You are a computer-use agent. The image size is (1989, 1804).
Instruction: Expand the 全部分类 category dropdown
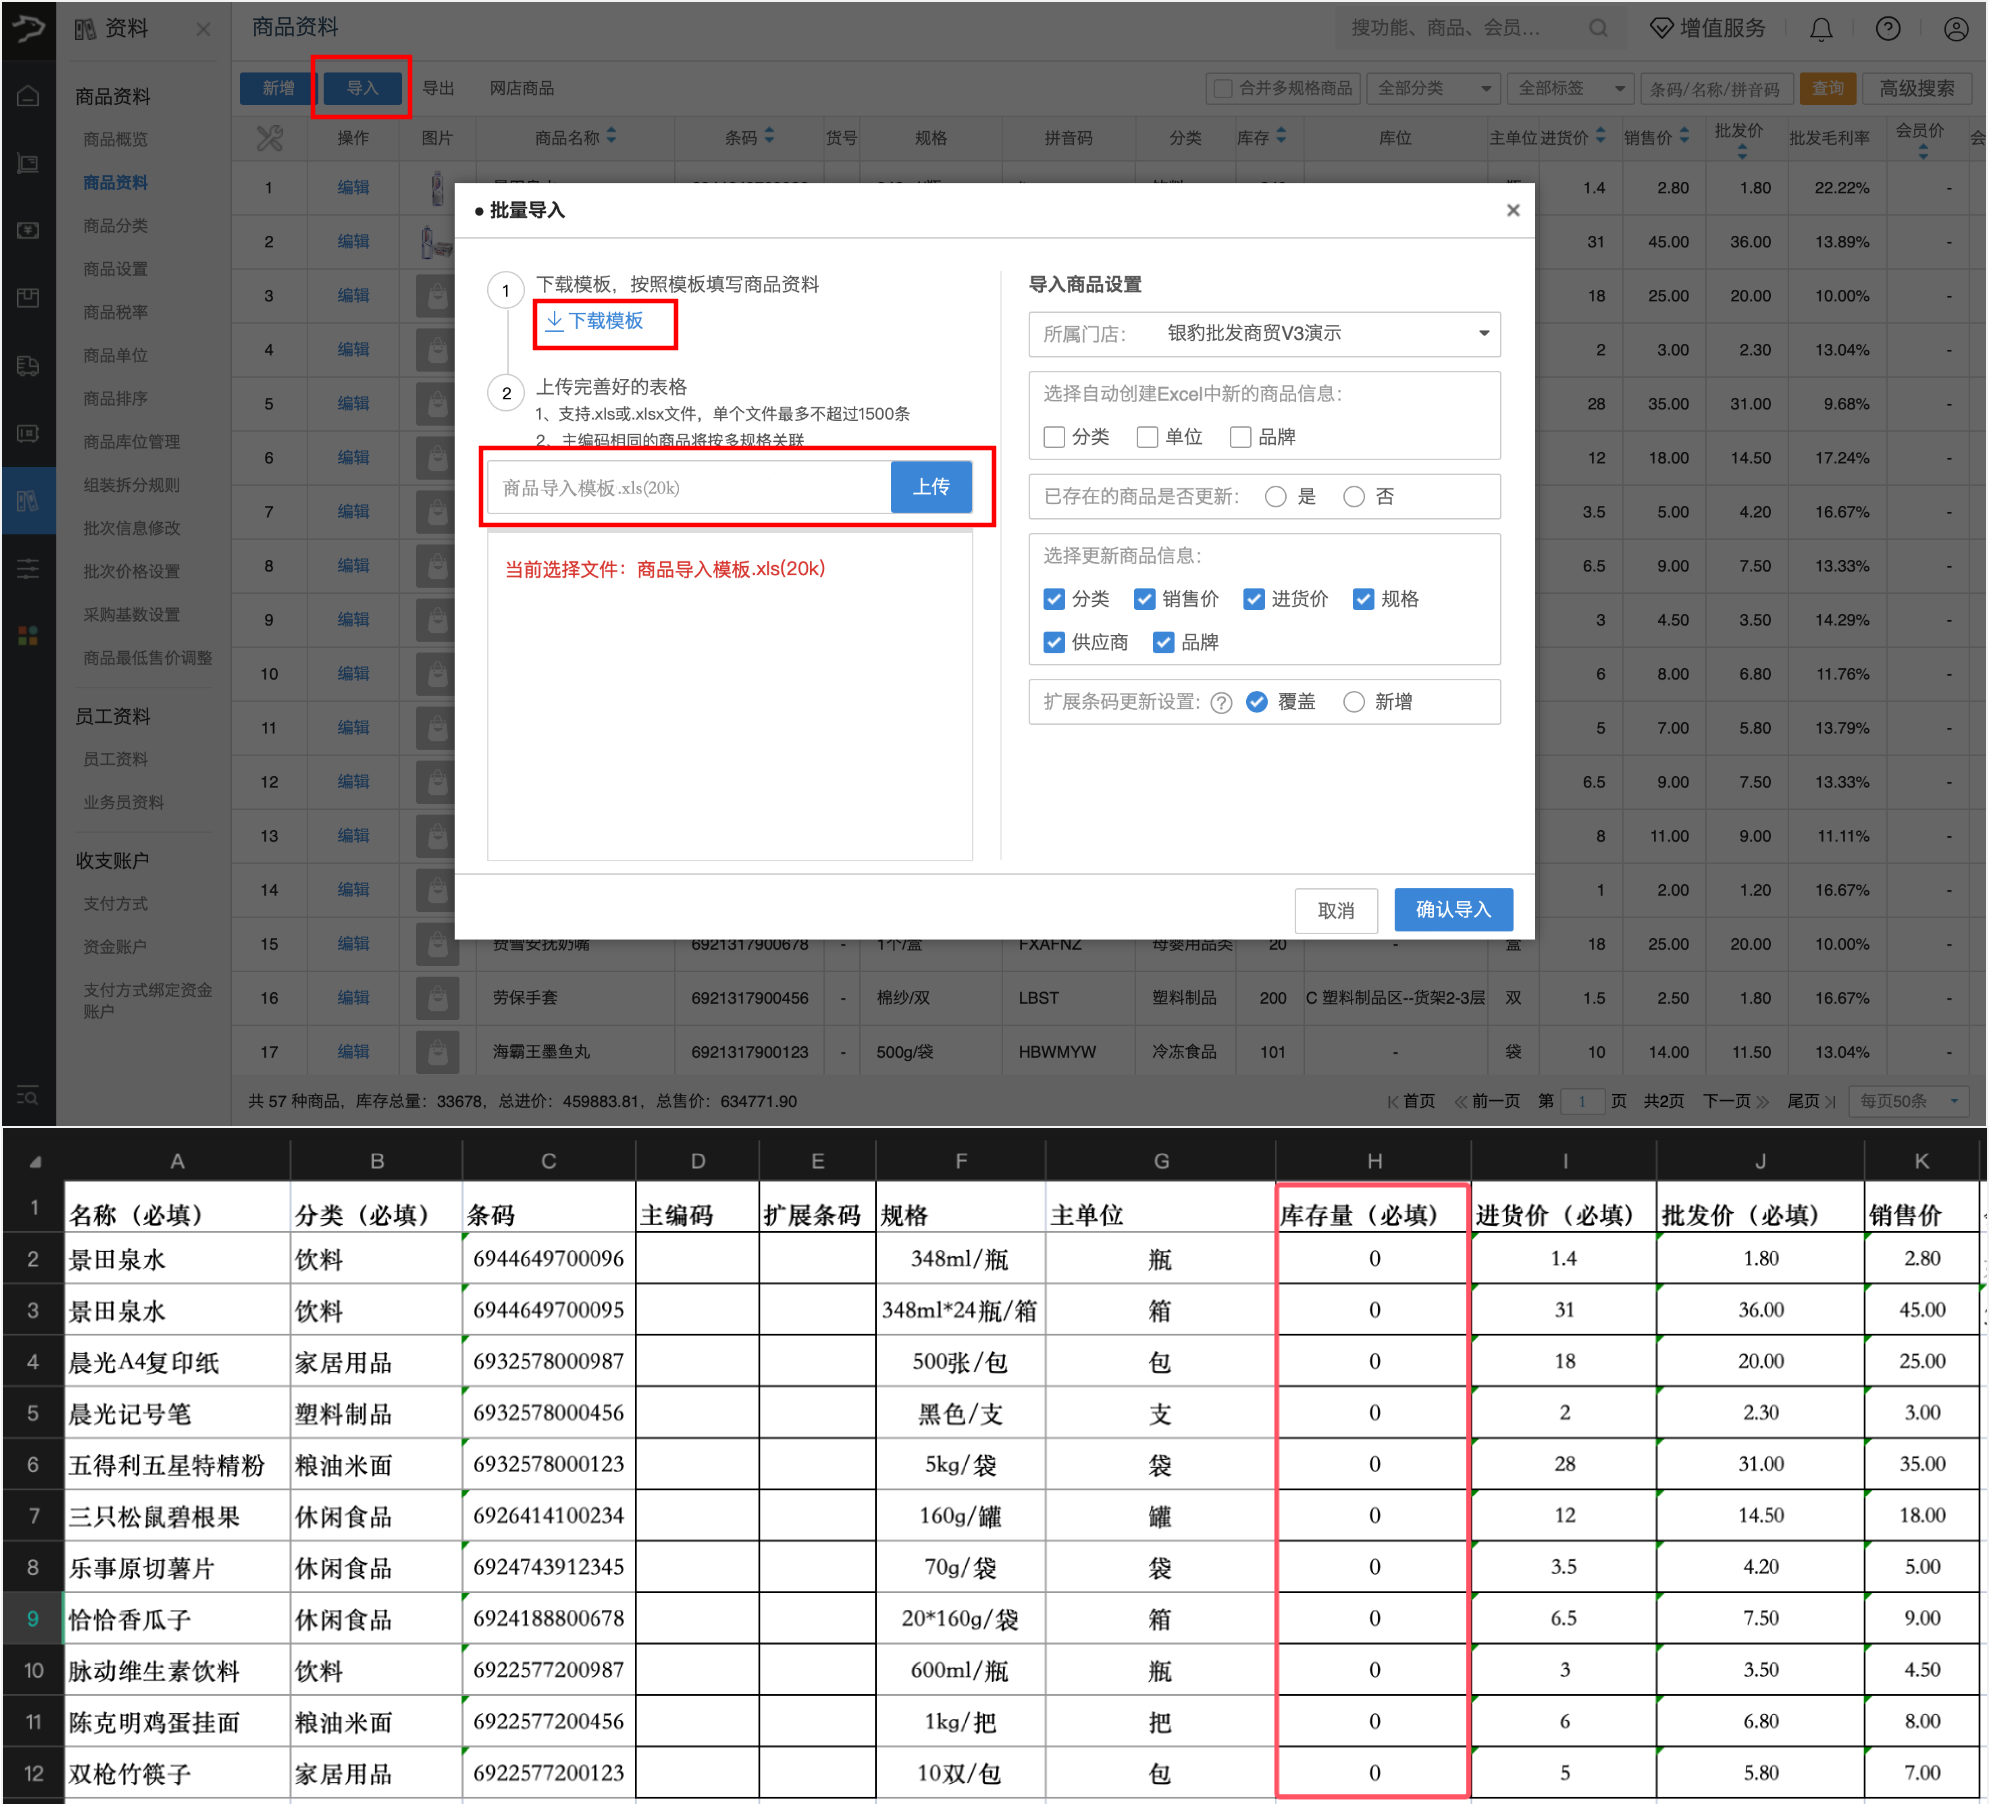click(1433, 88)
